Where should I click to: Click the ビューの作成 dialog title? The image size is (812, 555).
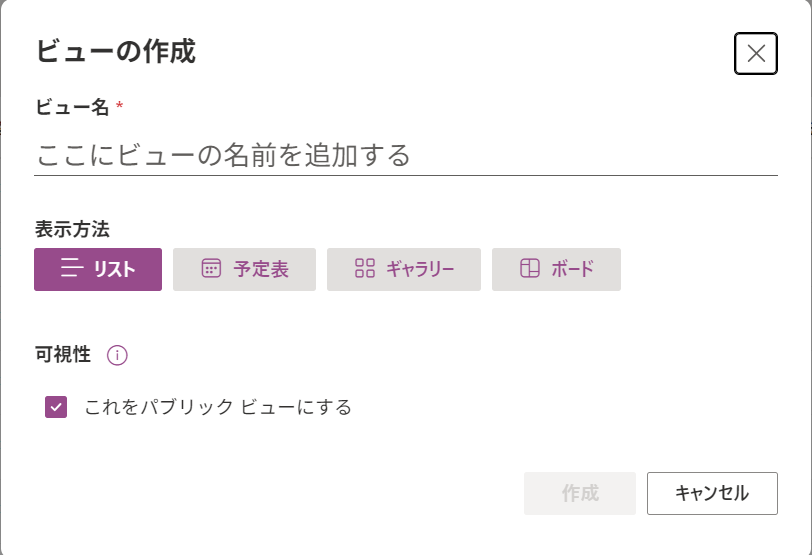point(115,51)
